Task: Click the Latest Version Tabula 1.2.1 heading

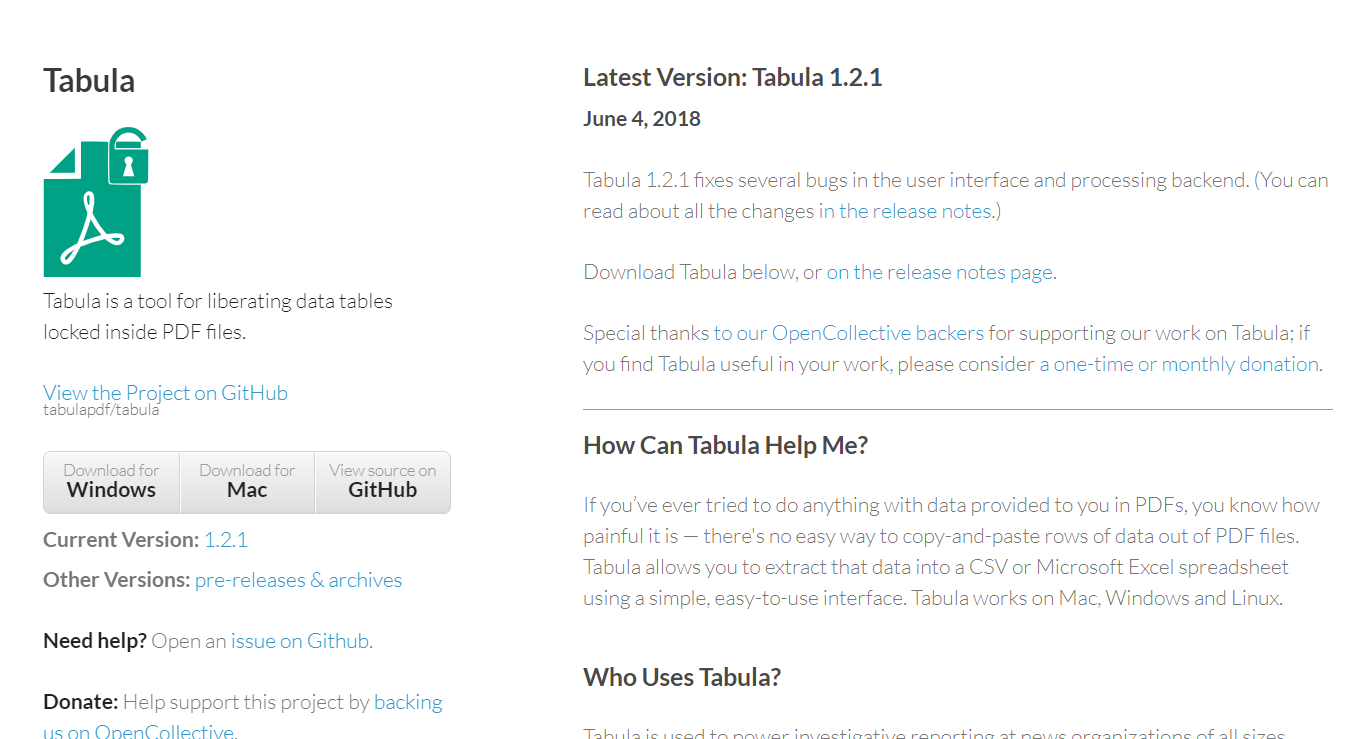Action: coord(733,78)
